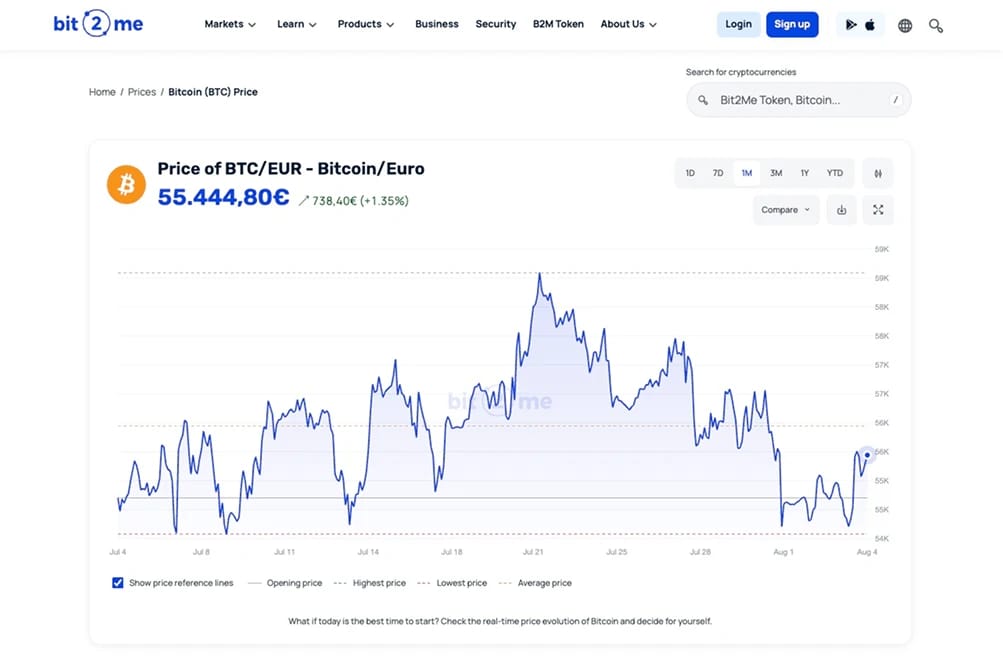Open the Security page
Viewport: 1003px width, 661px height.
(496, 24)
